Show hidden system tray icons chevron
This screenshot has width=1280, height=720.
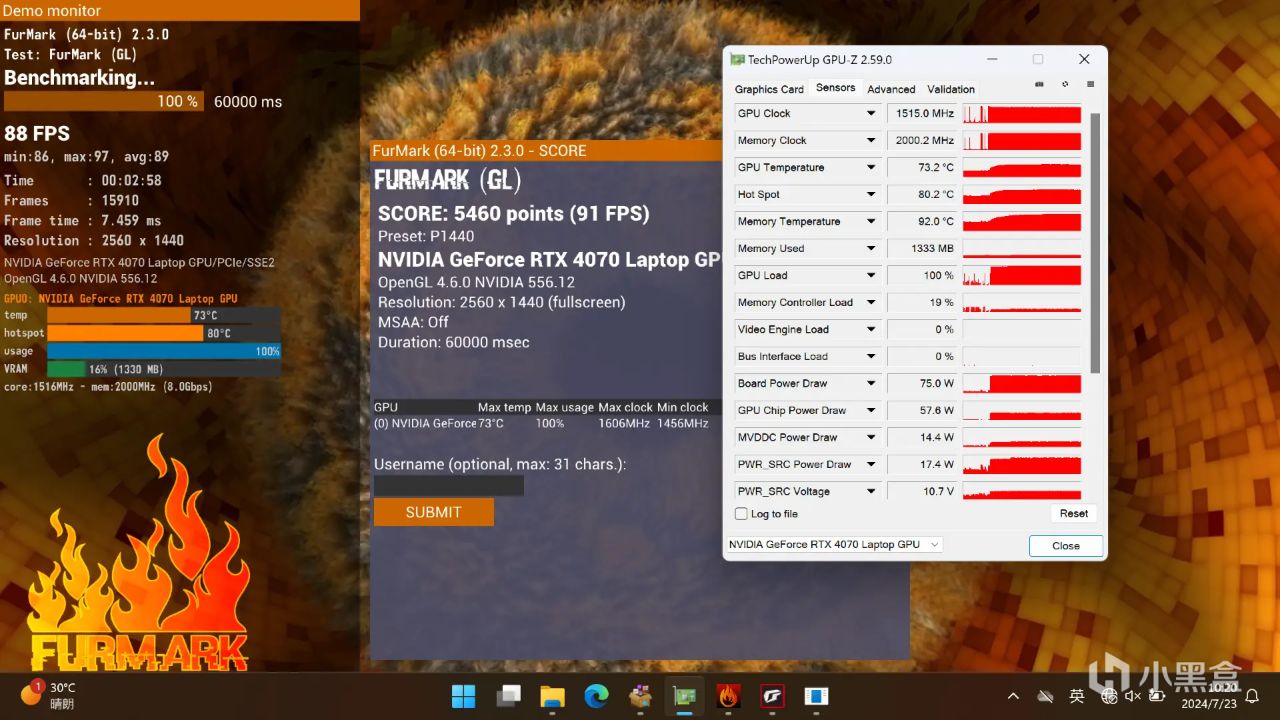click(x=1013, y=696)
